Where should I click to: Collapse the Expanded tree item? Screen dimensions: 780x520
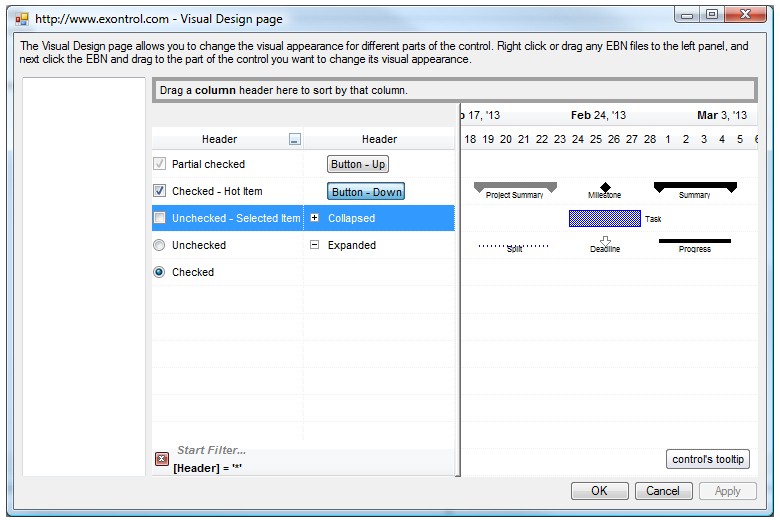point(315,245)
